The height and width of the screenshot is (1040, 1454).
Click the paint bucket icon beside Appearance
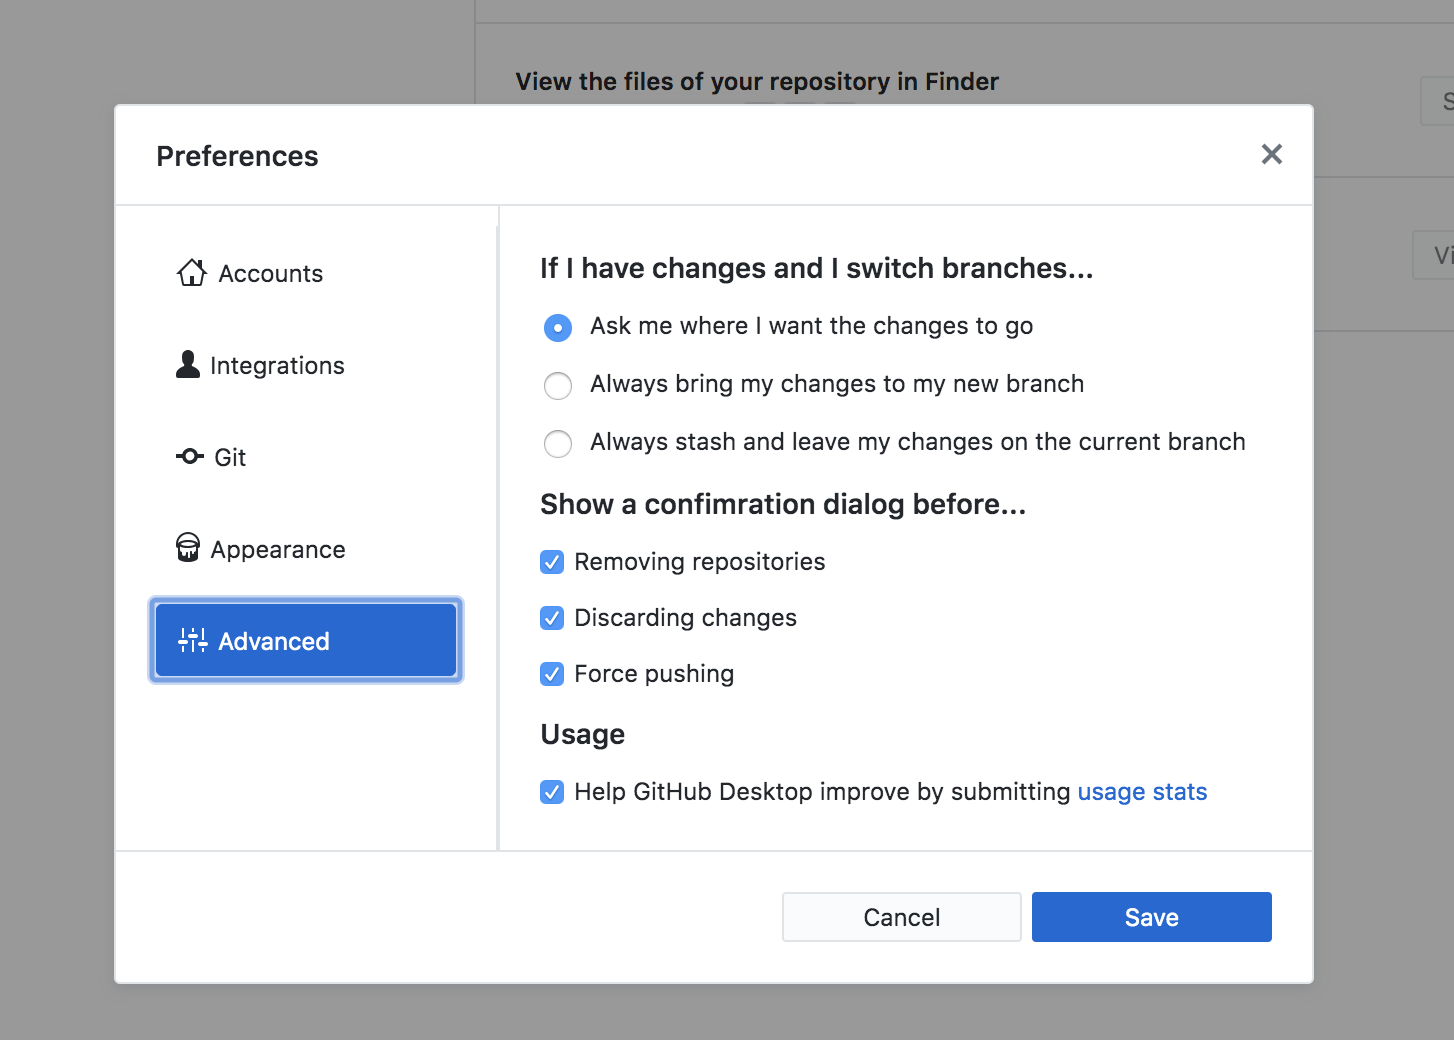pyautogui.click(x=188, y=548)
